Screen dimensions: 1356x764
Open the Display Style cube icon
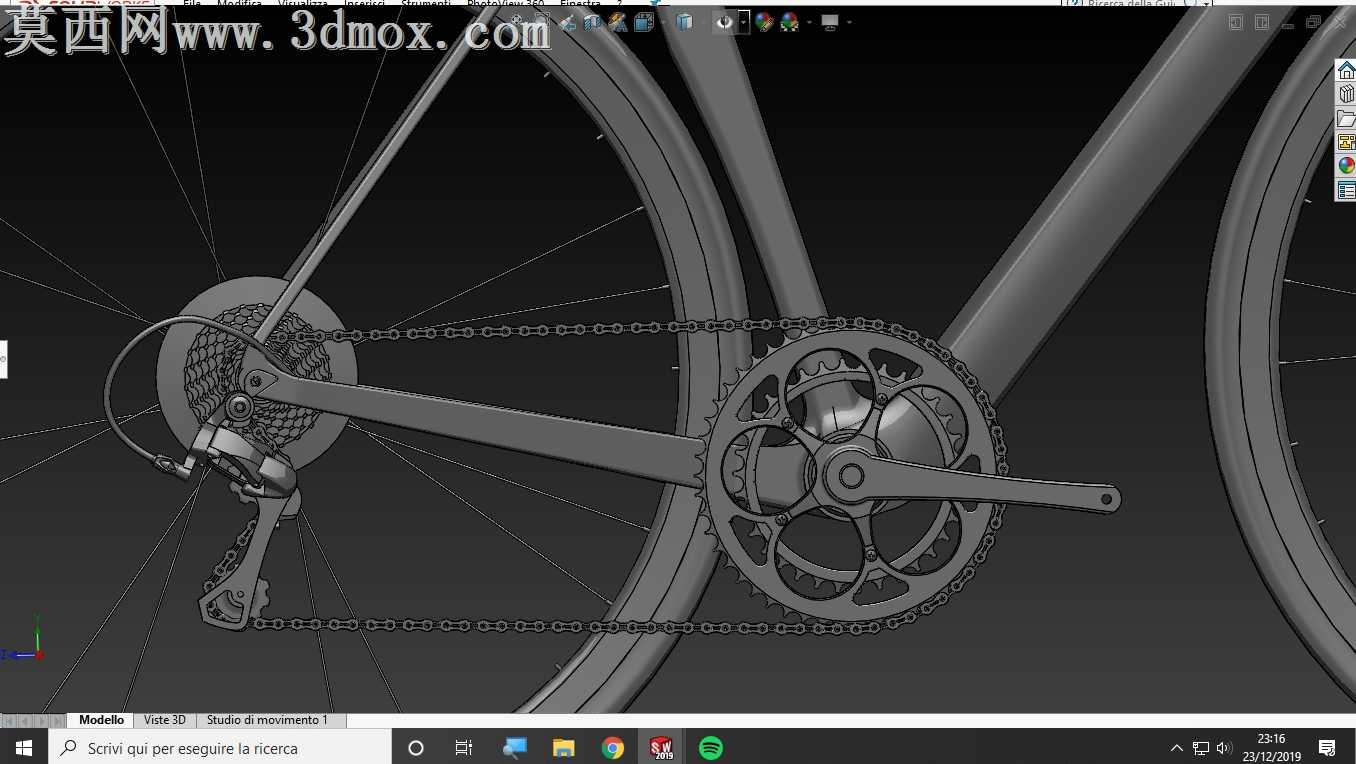684,22
